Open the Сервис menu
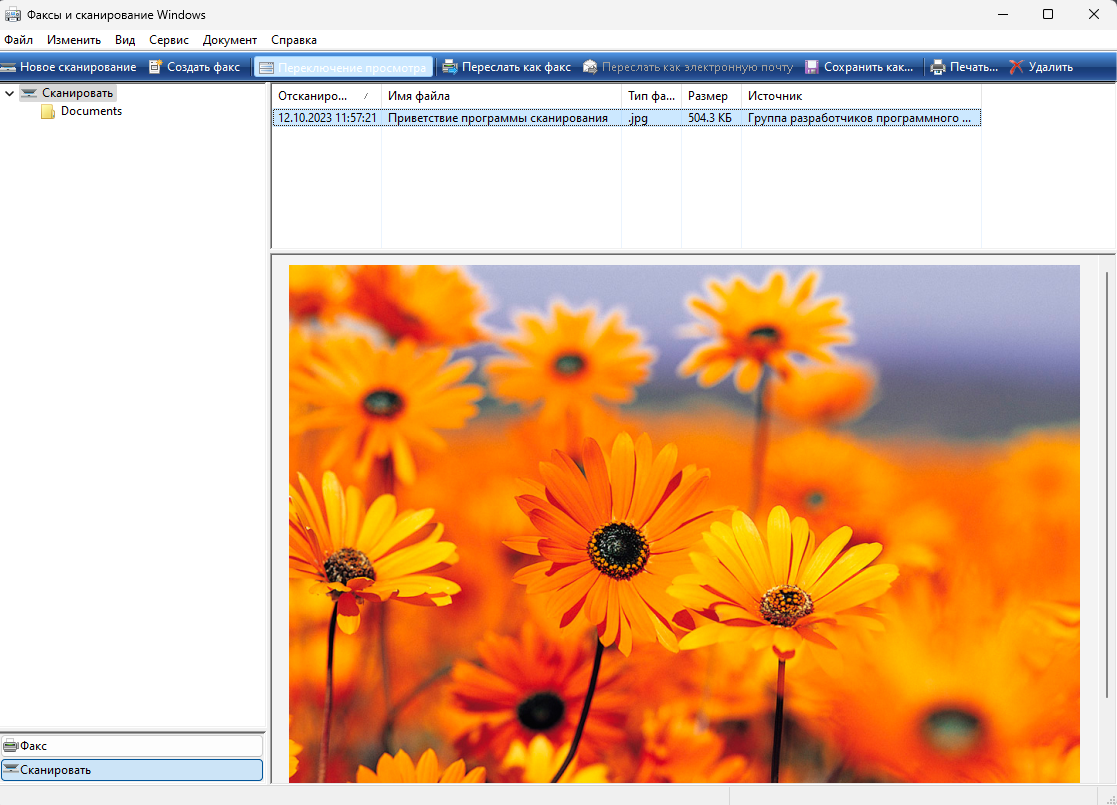The image size is (1117, 805). pos(169,40)
